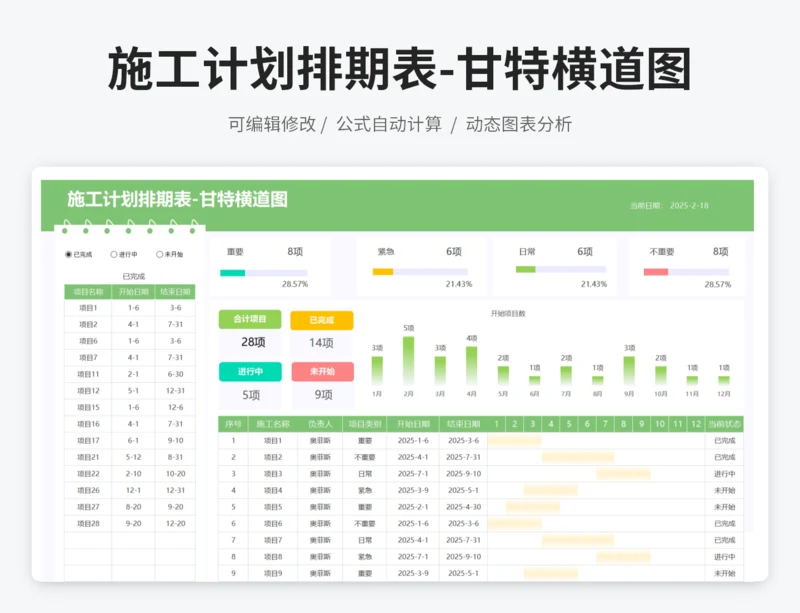
Task: Click the 12月 chart bar
Action: (723, 380)
